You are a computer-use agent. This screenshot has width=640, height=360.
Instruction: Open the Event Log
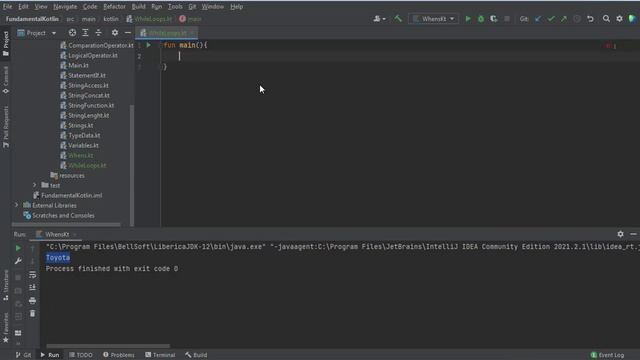pos(607,355)
